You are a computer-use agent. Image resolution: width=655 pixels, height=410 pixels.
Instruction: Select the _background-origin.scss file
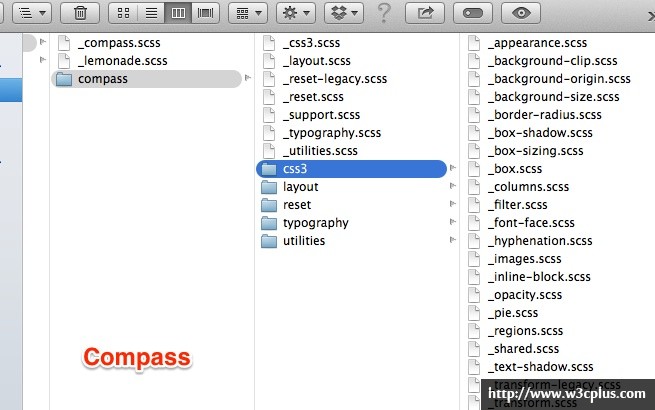(x=559, y=79)
